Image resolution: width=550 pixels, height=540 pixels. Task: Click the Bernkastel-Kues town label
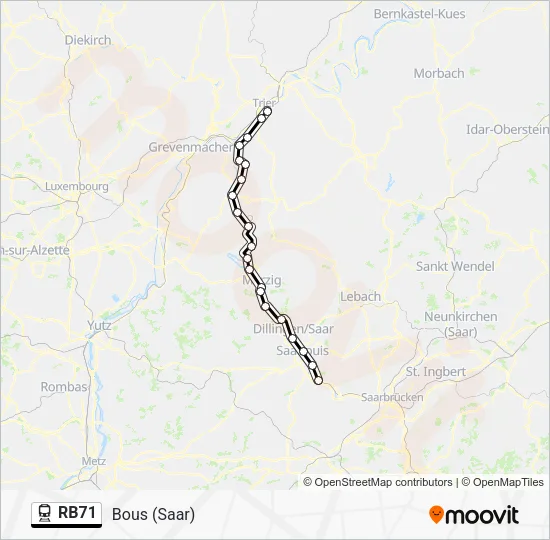[x=420, y=14]
